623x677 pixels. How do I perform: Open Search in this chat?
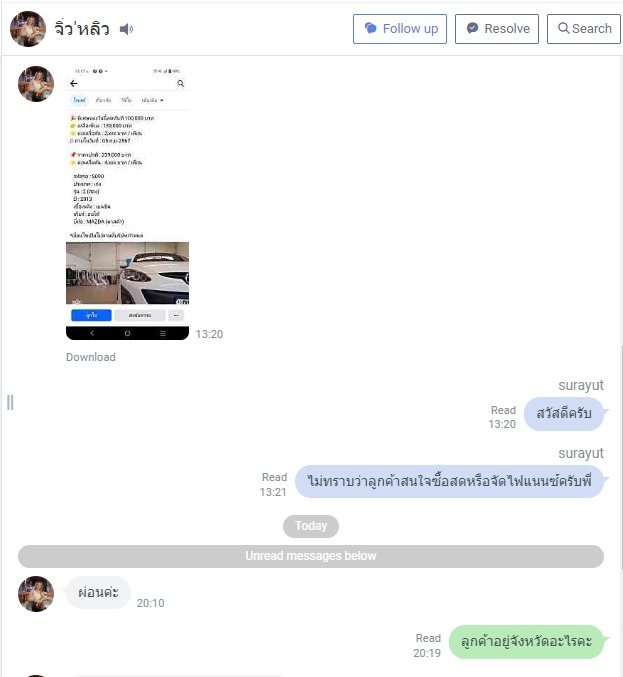[x=584, y=29]
